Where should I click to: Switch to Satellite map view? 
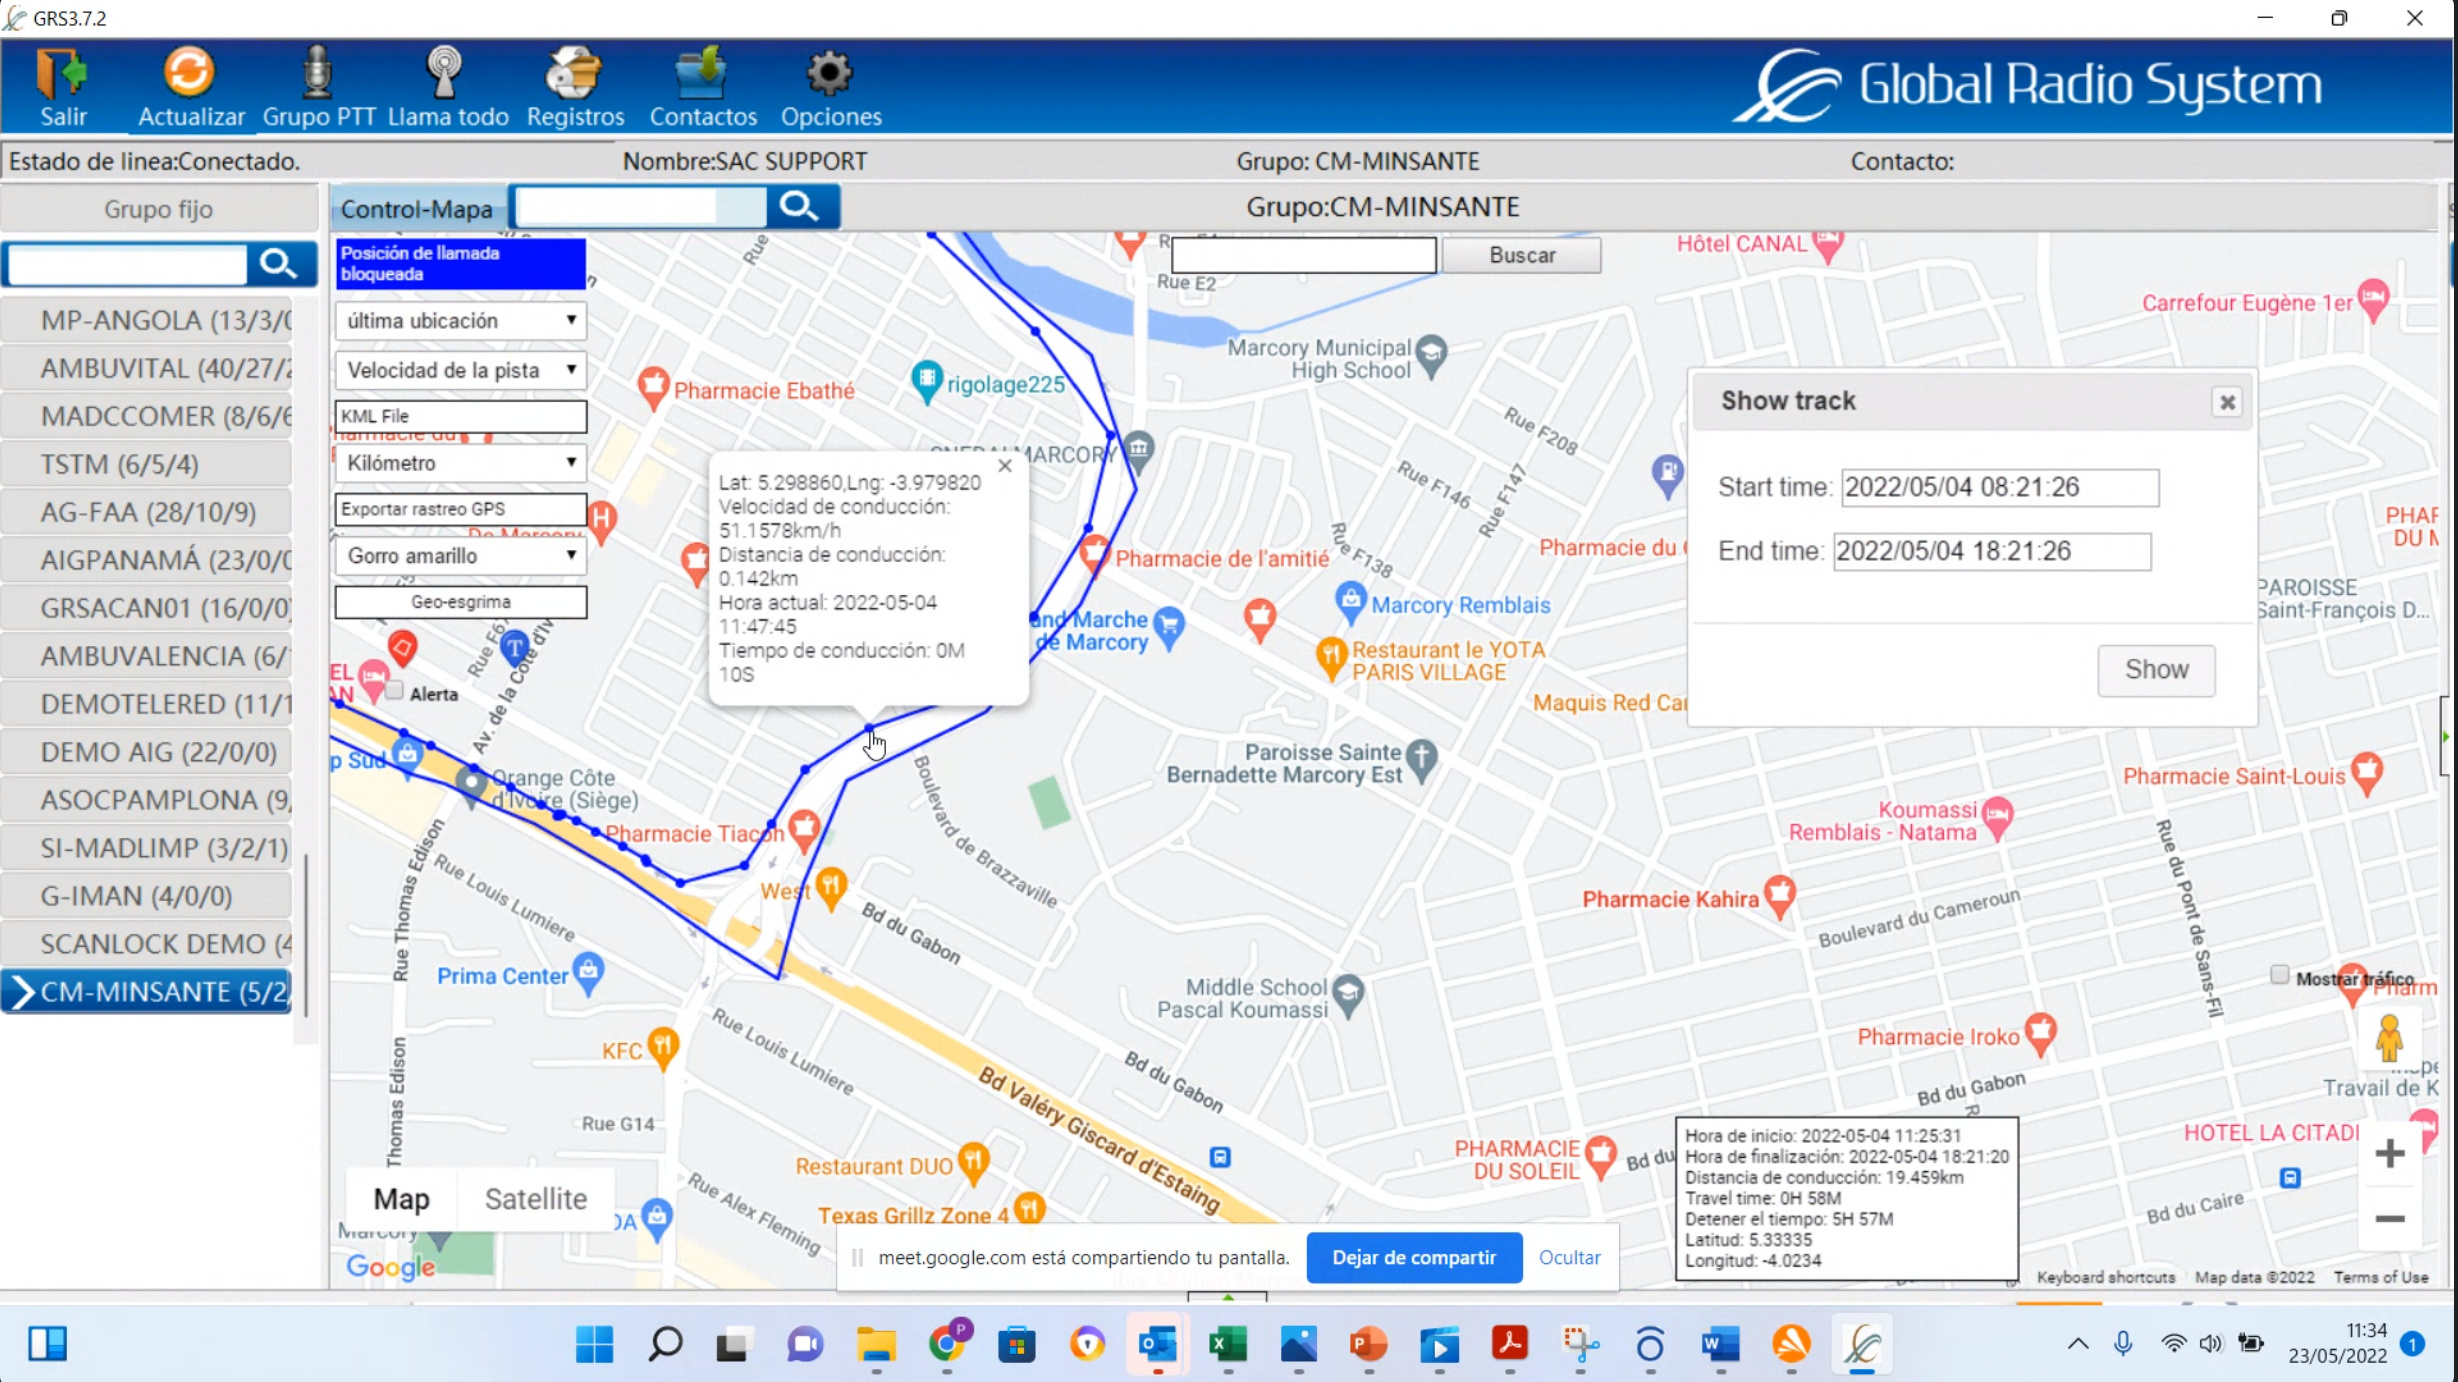click(535, 1198)
